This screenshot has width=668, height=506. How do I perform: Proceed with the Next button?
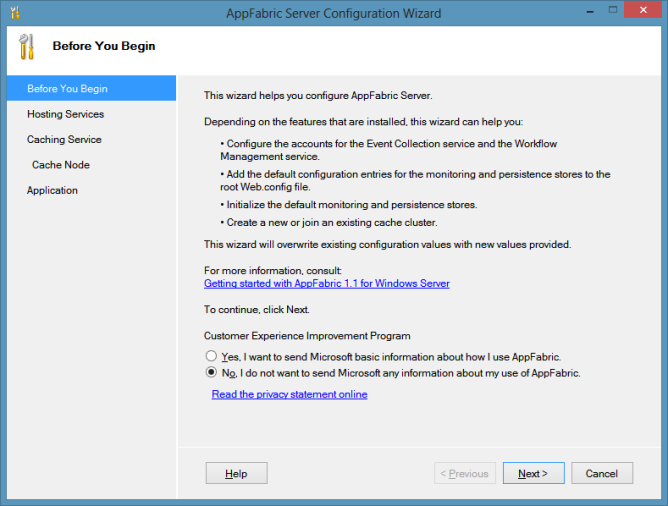533,473
